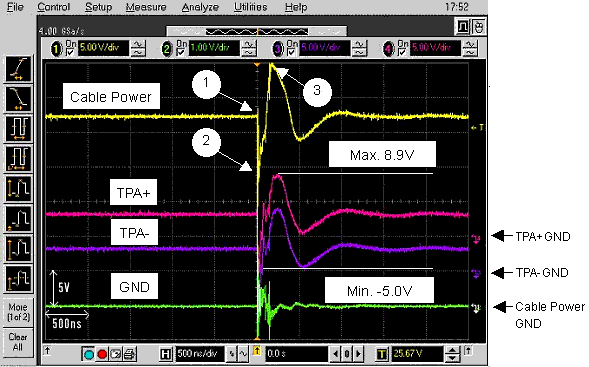Select the period measurement icon with top arrow

click(19, 128)
